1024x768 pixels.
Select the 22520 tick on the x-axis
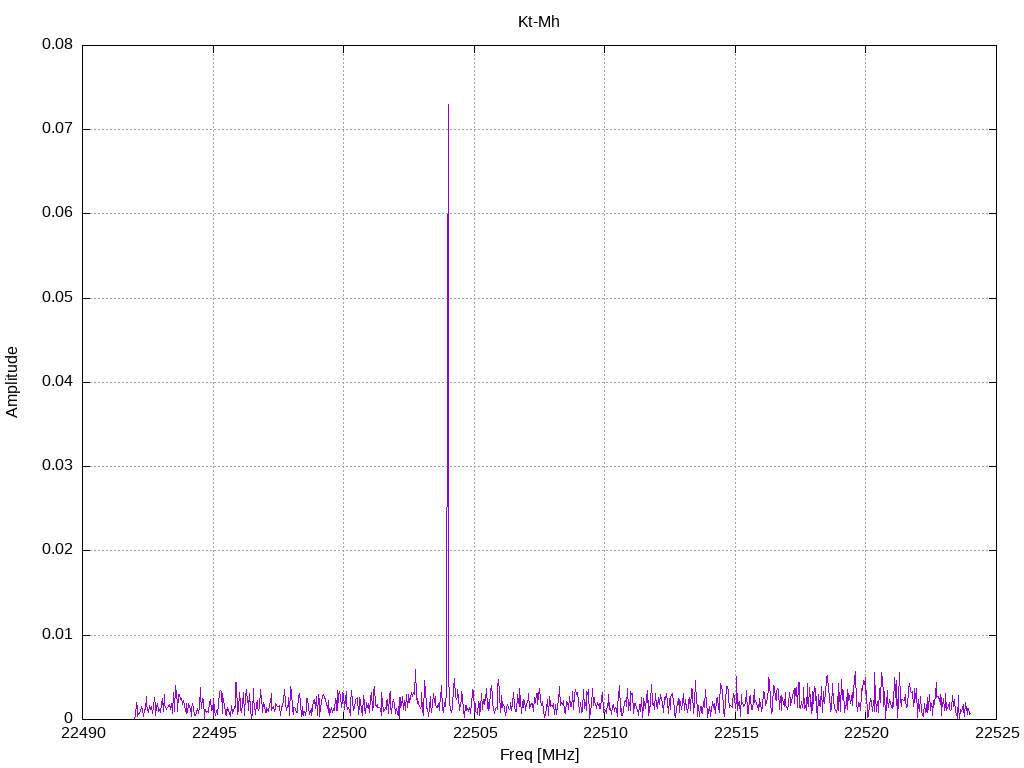(x=866, y=734)
